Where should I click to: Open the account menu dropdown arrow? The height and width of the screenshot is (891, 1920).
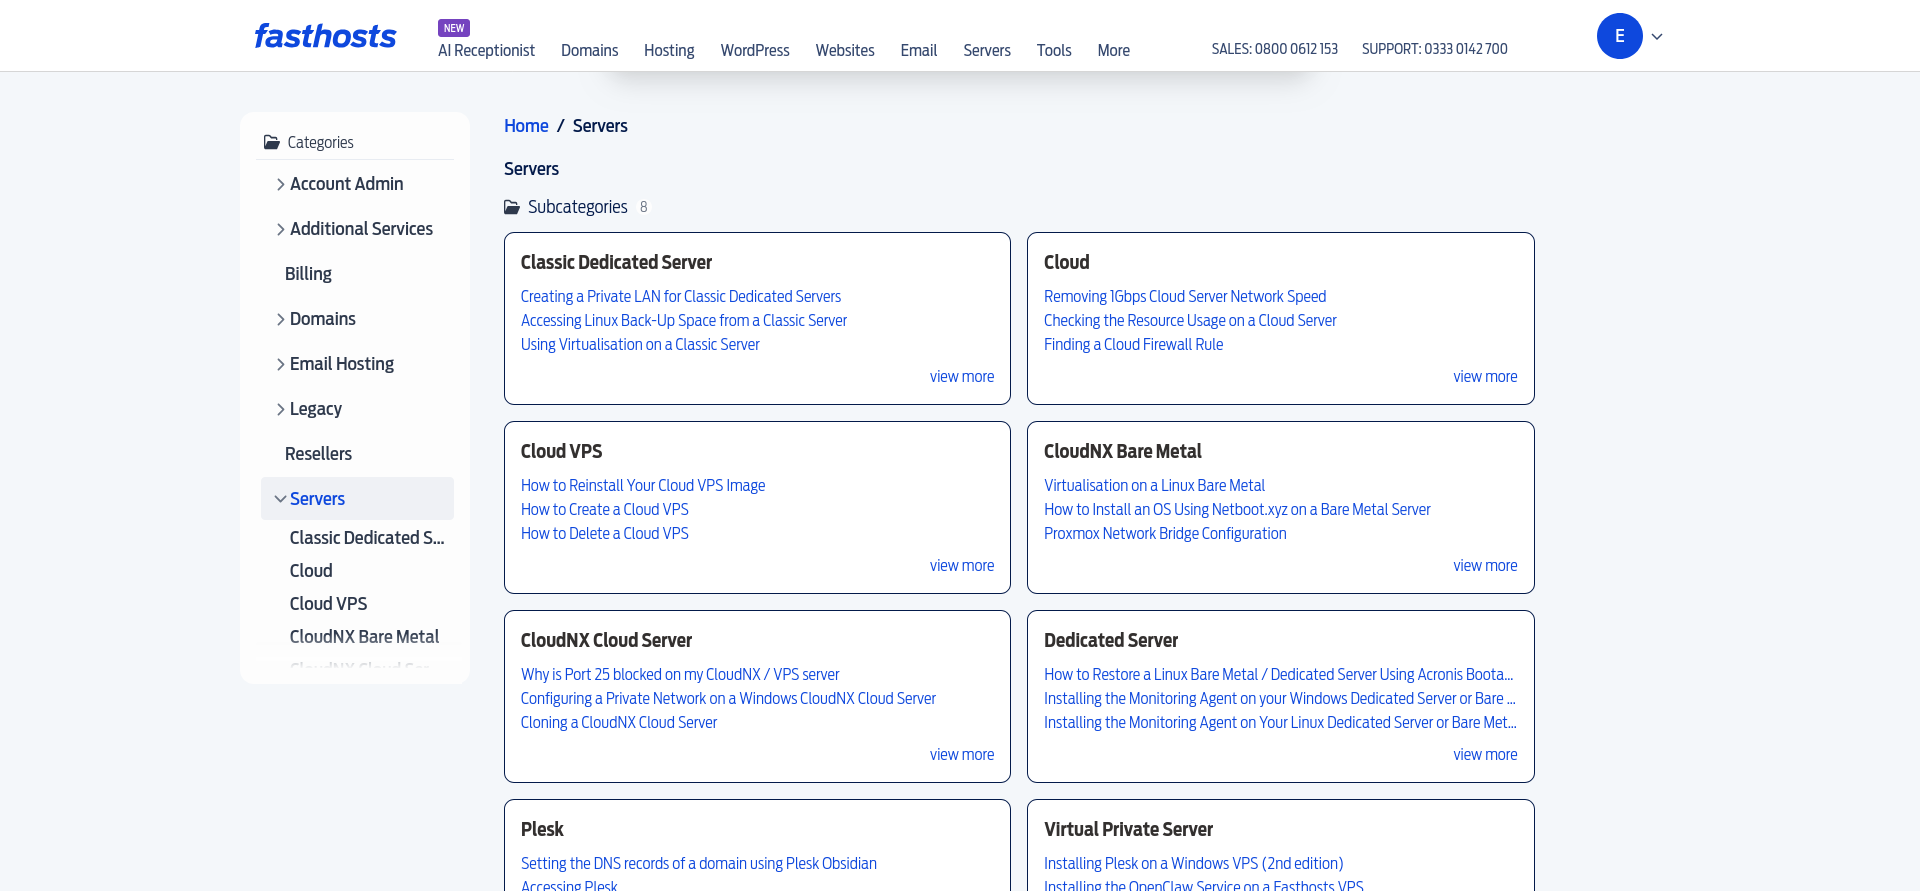tap(1657, 37)
